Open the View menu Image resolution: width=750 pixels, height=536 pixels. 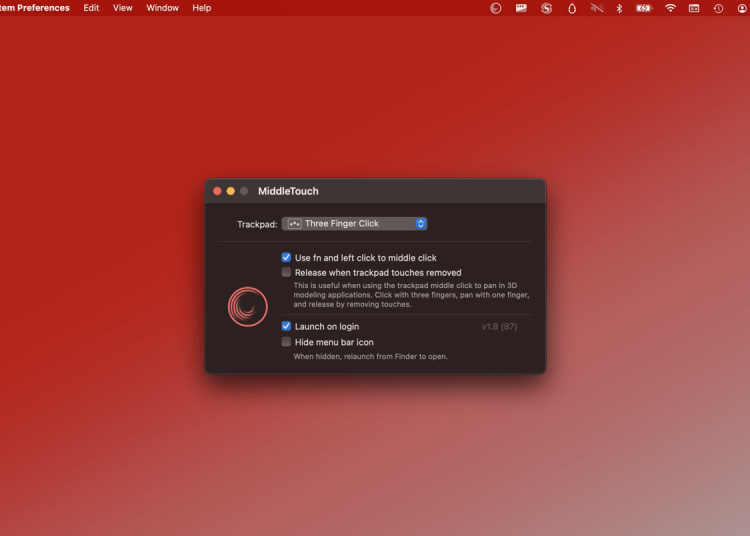click(122, 8)
